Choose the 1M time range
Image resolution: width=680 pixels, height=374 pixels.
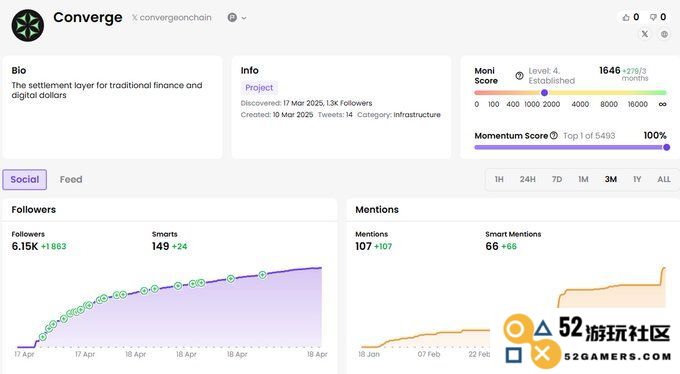point(583,179)
